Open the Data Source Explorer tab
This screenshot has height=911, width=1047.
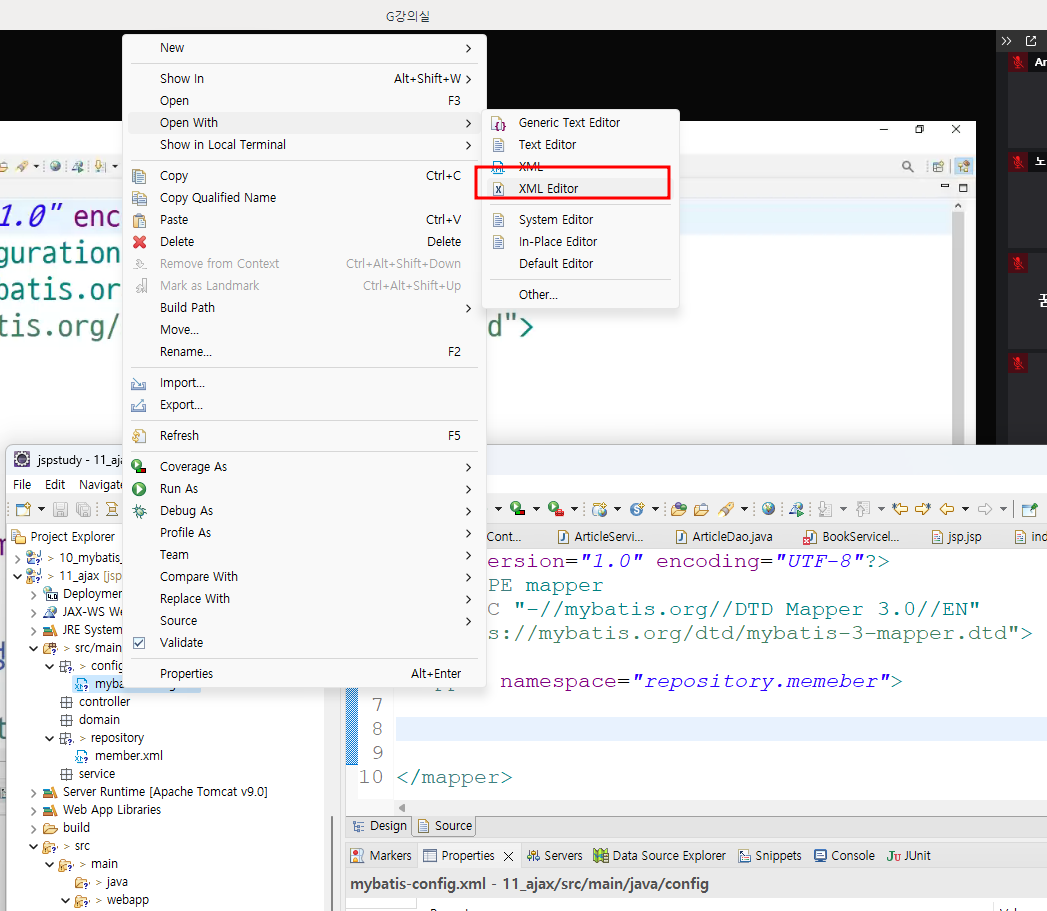(659, 856)
